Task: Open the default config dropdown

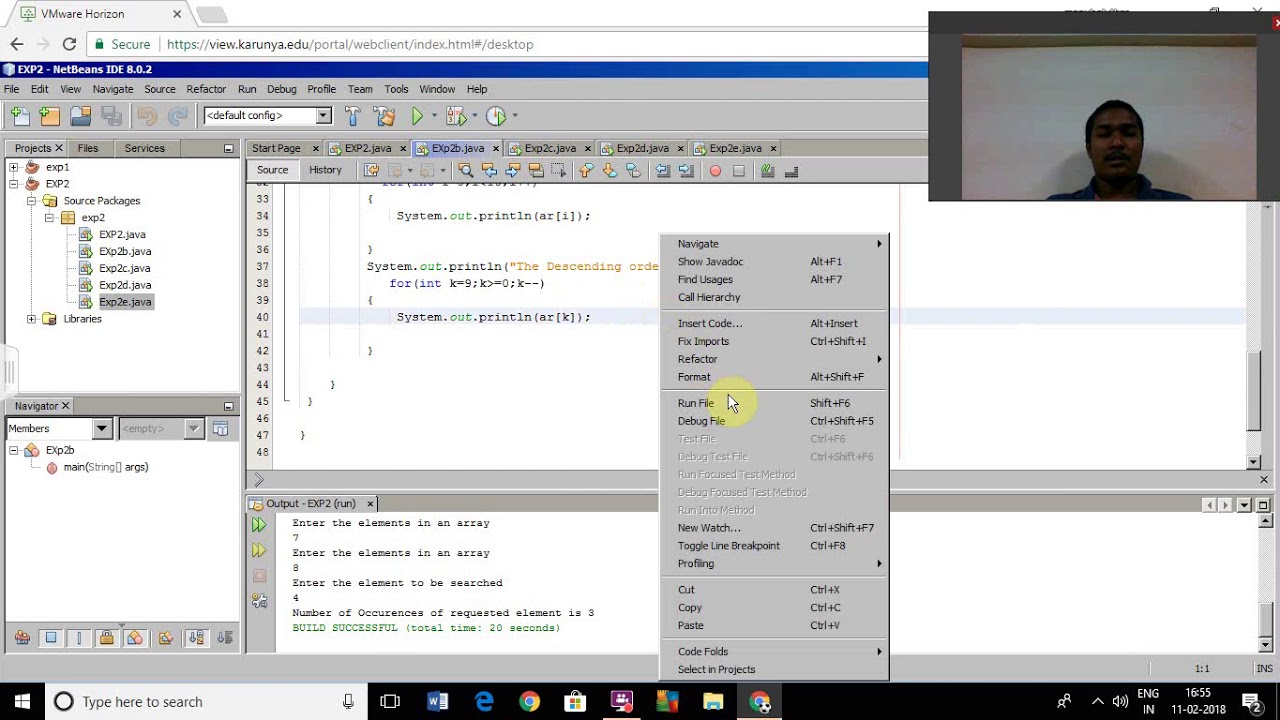Action: pos(323,115)
